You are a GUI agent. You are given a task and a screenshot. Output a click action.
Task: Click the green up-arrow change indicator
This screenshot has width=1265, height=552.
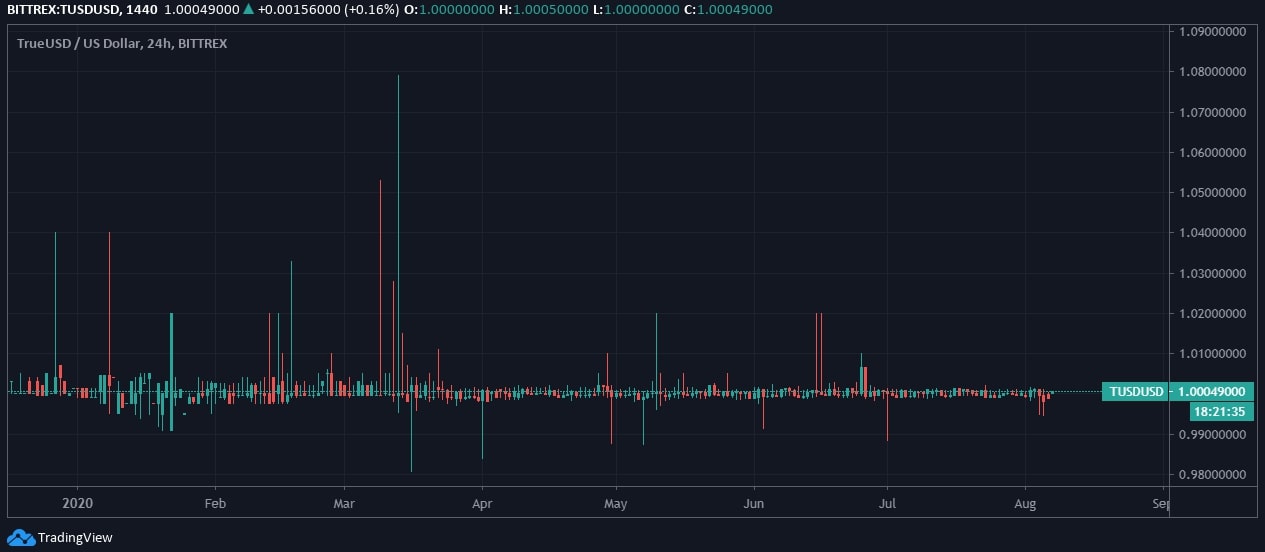click(248, 9)
